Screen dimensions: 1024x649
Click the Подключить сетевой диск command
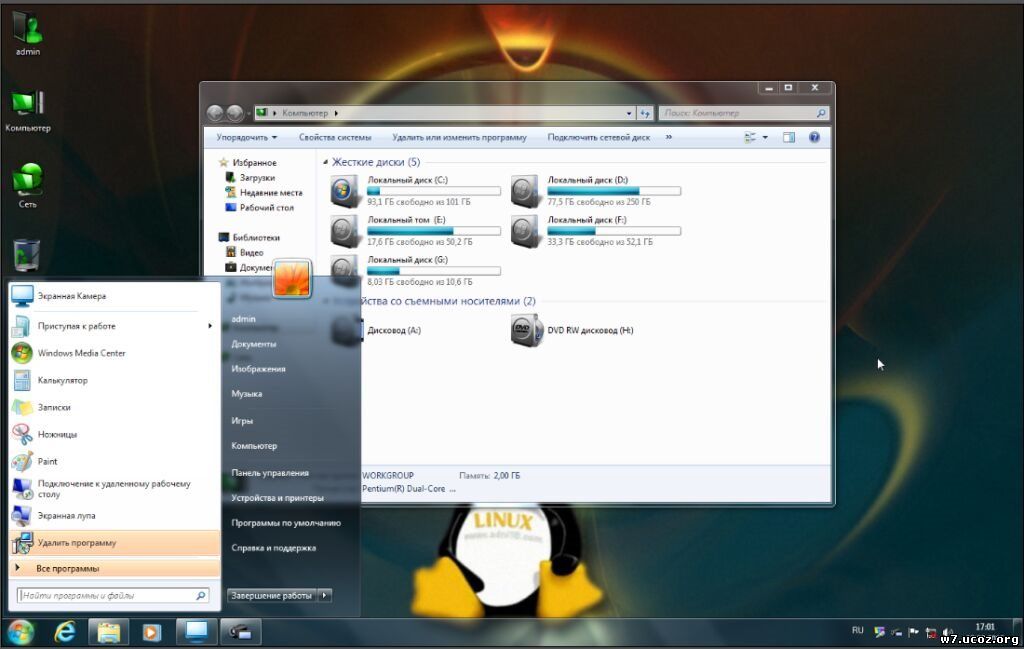click(x=598, y=137)
